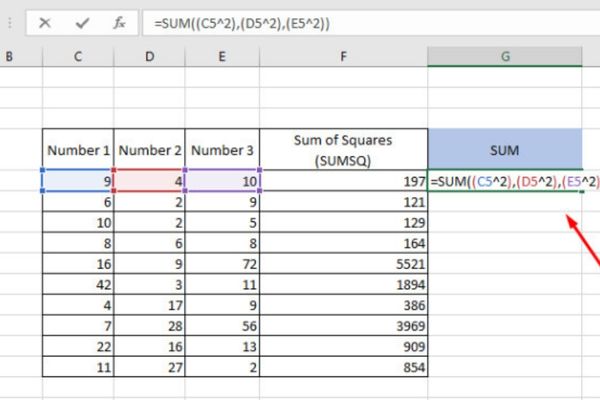Click the blue-highlighted cell with 9
Screen dimensions: 600x400
[78, 180]
